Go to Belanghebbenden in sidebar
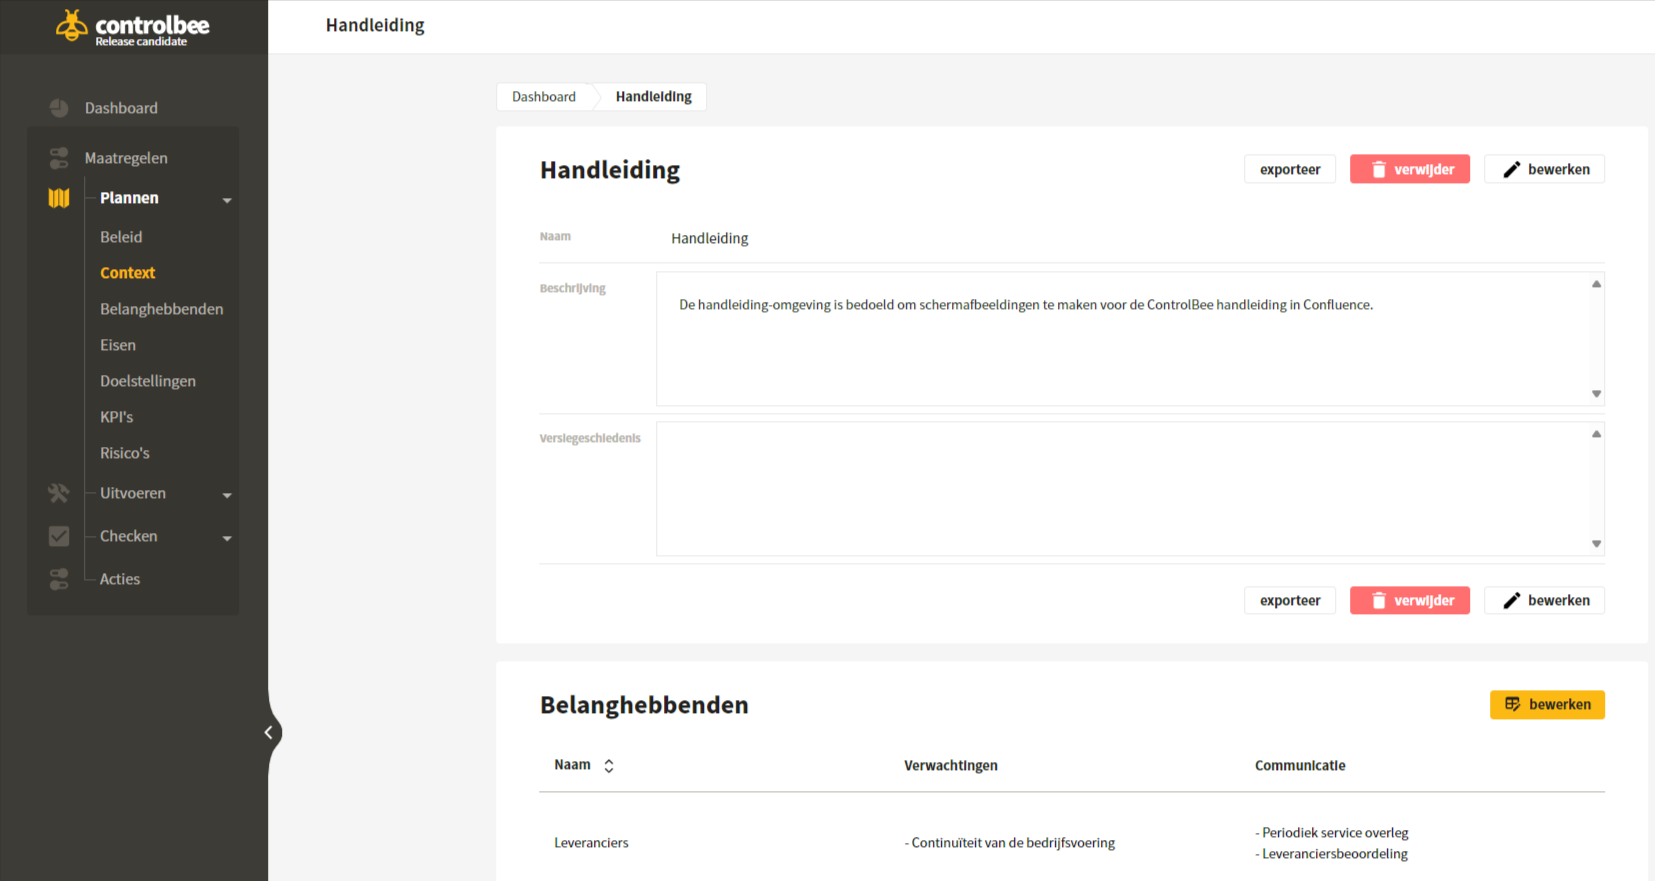Viewport: 1655px width, 881px height. [x=161, y=309]
